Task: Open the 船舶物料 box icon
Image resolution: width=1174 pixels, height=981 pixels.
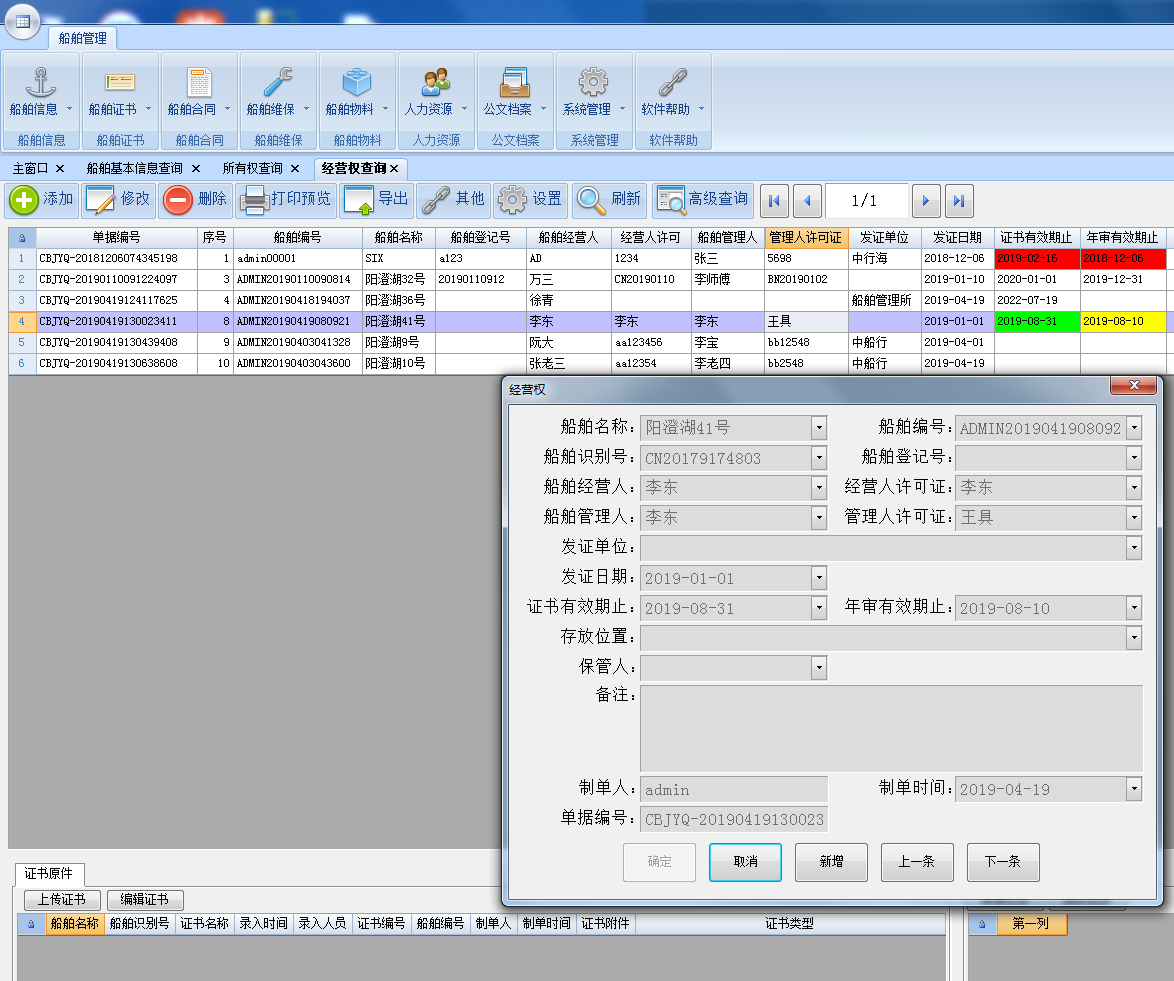Action: [357, 82]
